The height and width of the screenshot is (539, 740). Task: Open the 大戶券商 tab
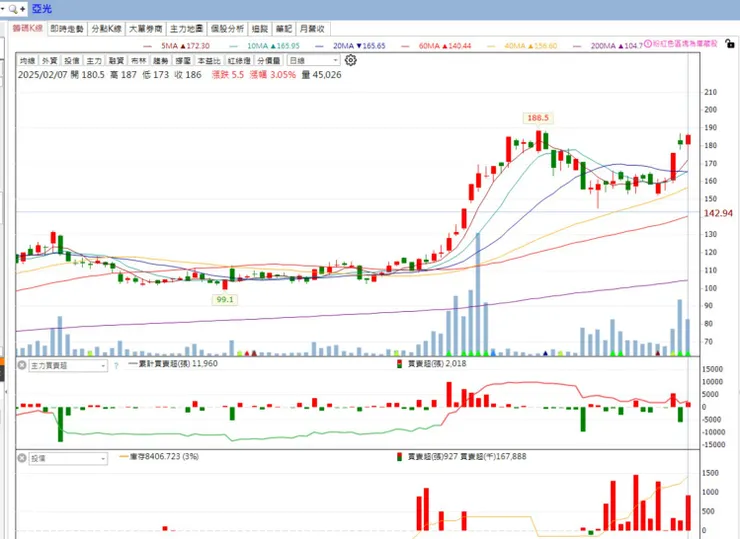point(146,29)
